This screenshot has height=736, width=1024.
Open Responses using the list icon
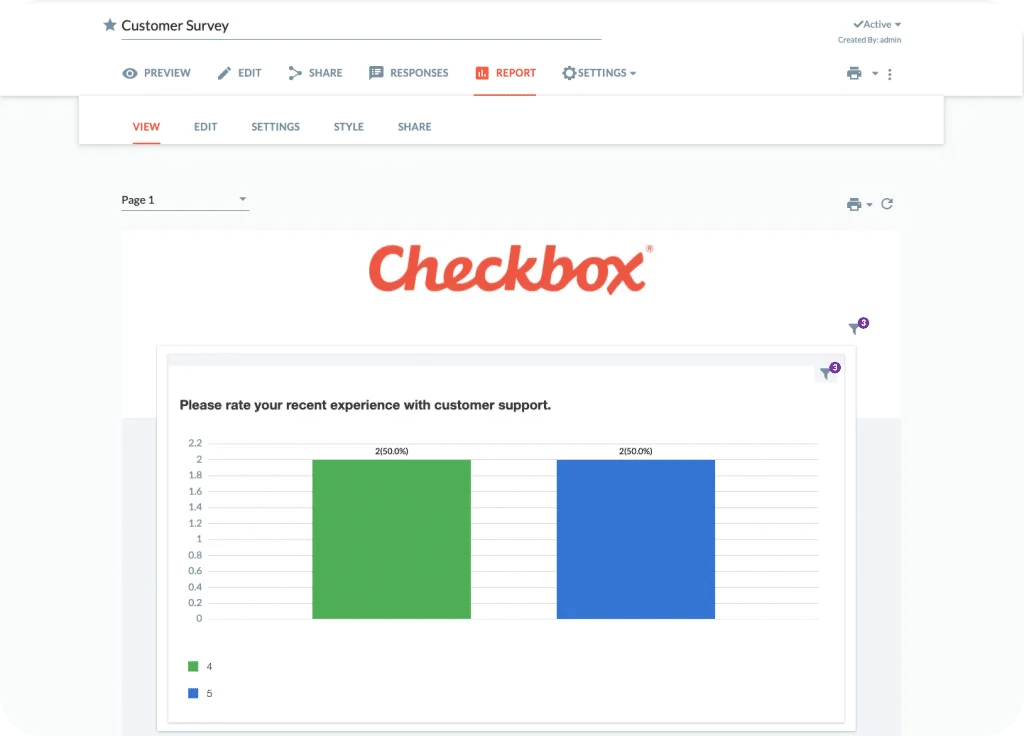coord(375,72)
